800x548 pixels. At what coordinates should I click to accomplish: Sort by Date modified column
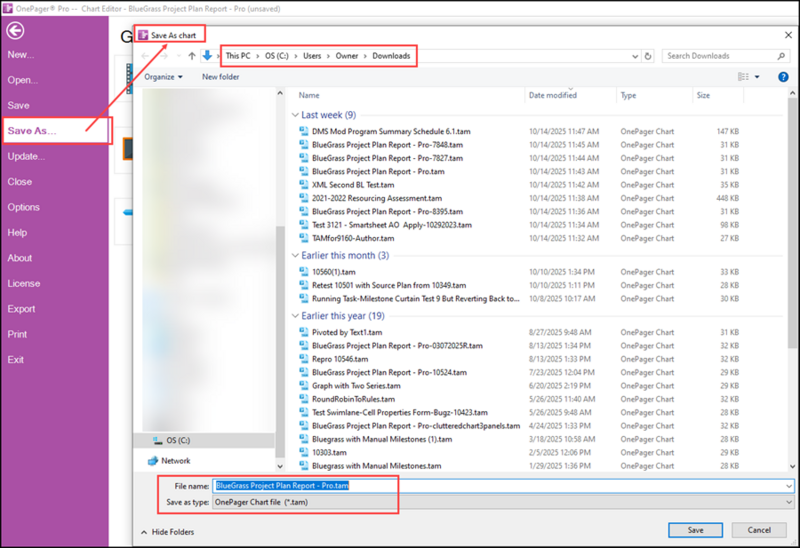coord(553,95)
